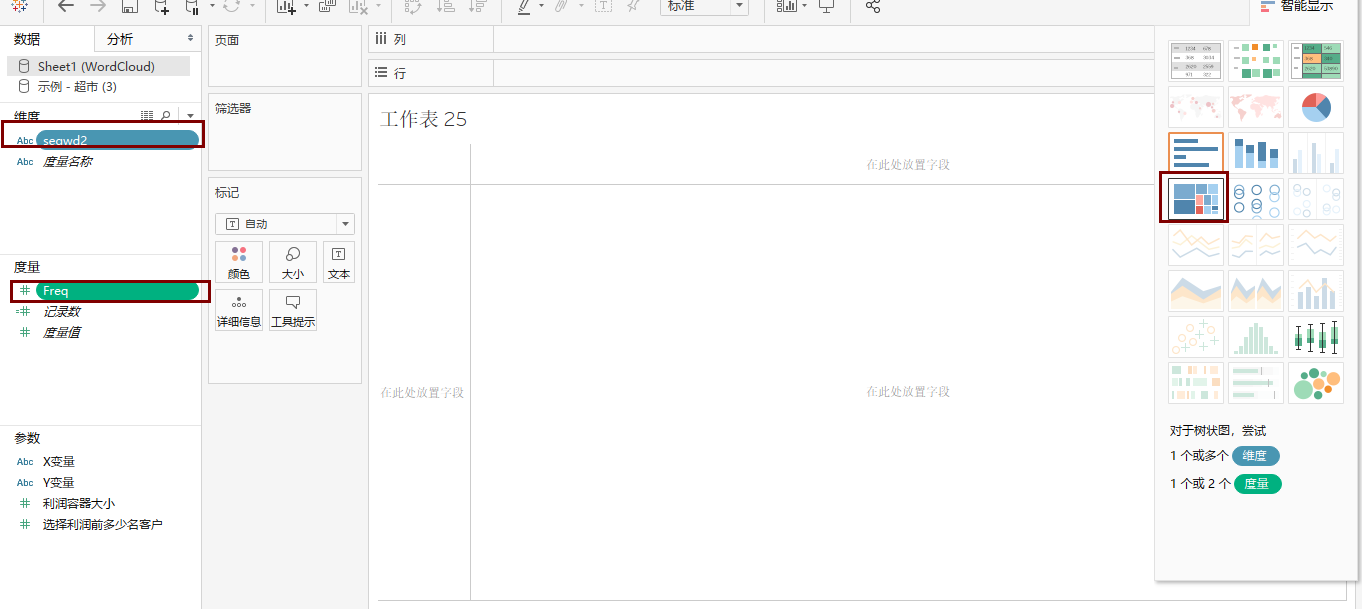
Task: Click the search magnifier in dimensions header
Action: coord(166,116)
